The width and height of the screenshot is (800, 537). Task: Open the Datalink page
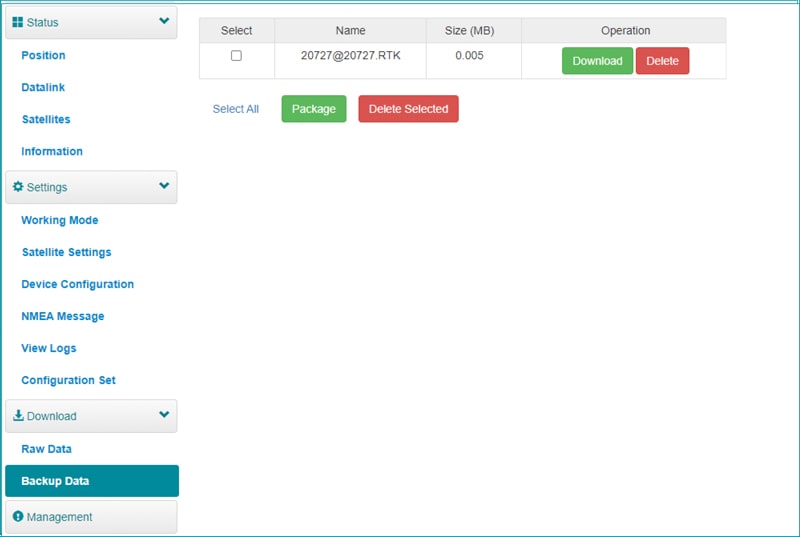pyautogui.click(x=43, y=87)
